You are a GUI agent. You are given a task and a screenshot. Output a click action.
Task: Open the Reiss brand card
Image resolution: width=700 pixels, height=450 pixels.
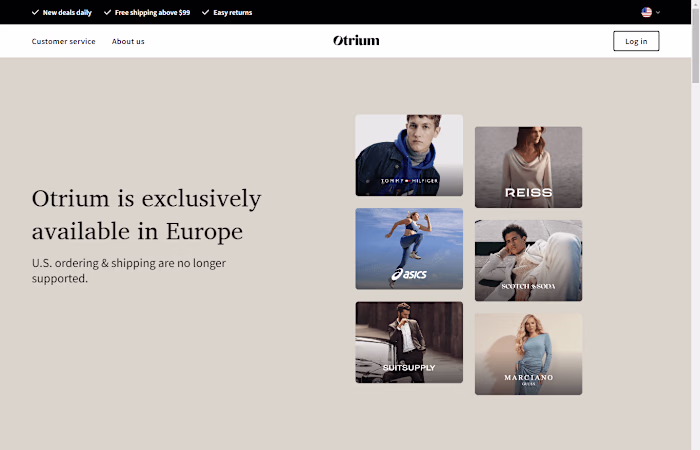(x=529, y=167)
